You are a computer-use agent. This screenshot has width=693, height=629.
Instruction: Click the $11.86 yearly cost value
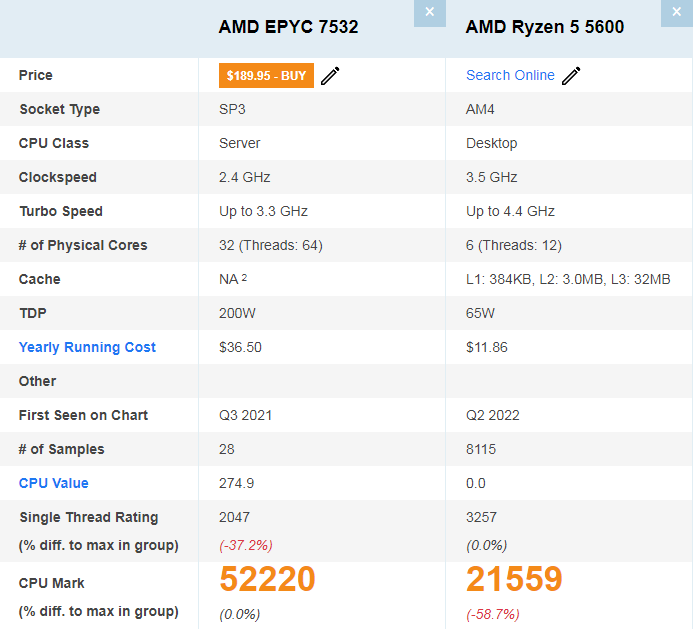[x=487, y=347]
